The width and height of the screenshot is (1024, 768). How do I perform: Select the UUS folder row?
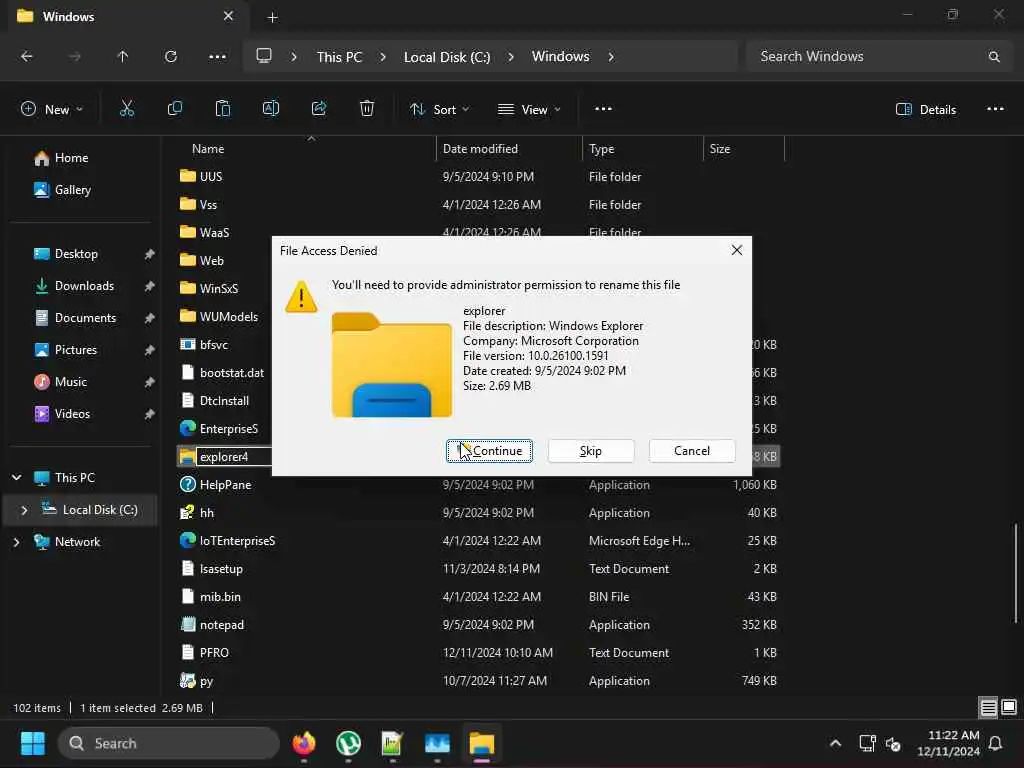click(479, 176)
